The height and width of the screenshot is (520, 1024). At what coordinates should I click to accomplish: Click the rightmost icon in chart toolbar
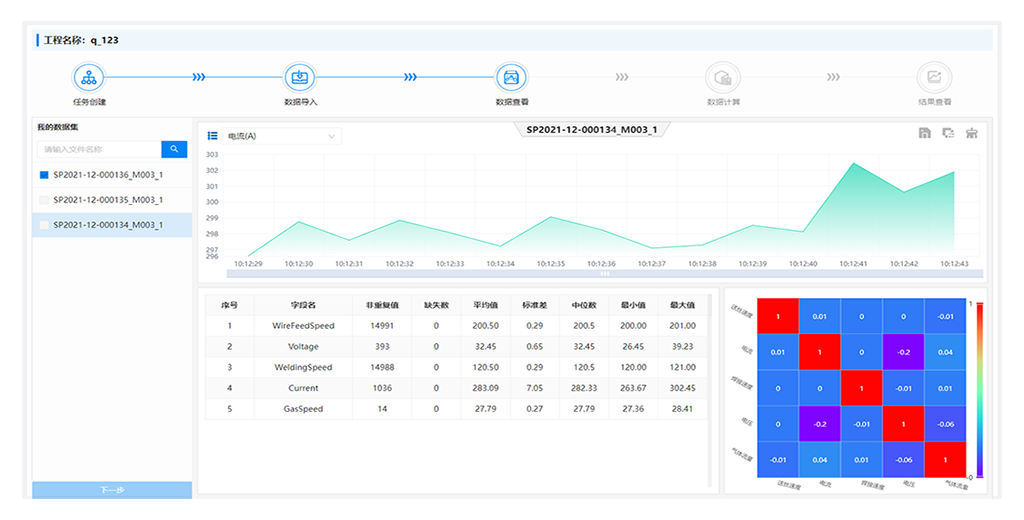(x=971, y=133)
